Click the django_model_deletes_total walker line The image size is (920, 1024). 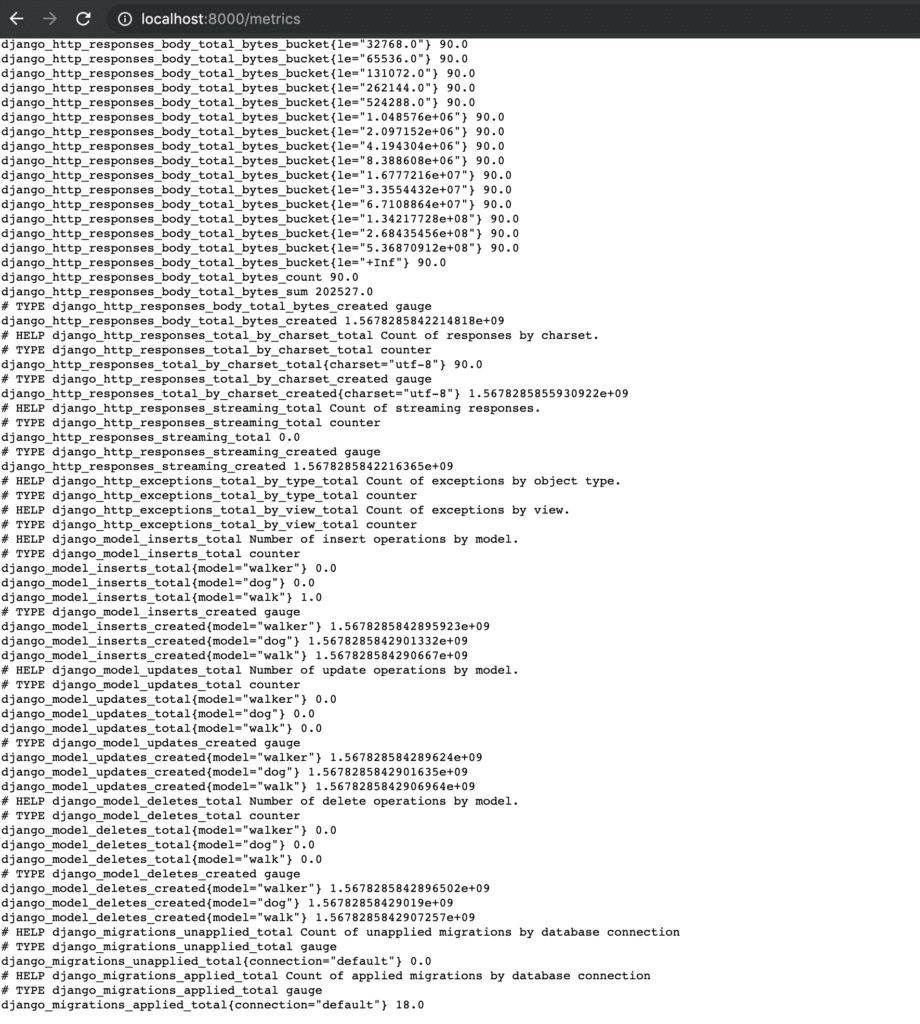[168, 831]
